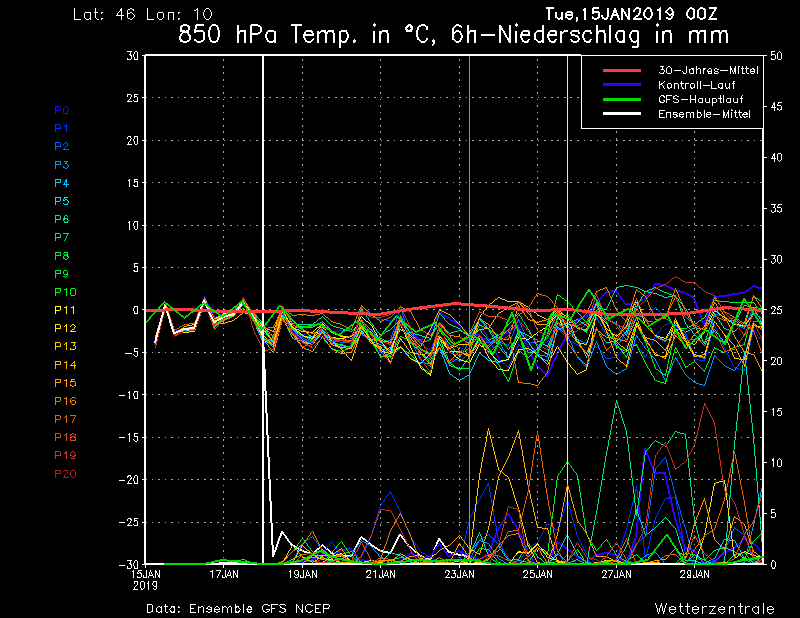800x618 pixels.
Task: Click the Kontroll-Lauf legend text
Action: coord(696,85)
